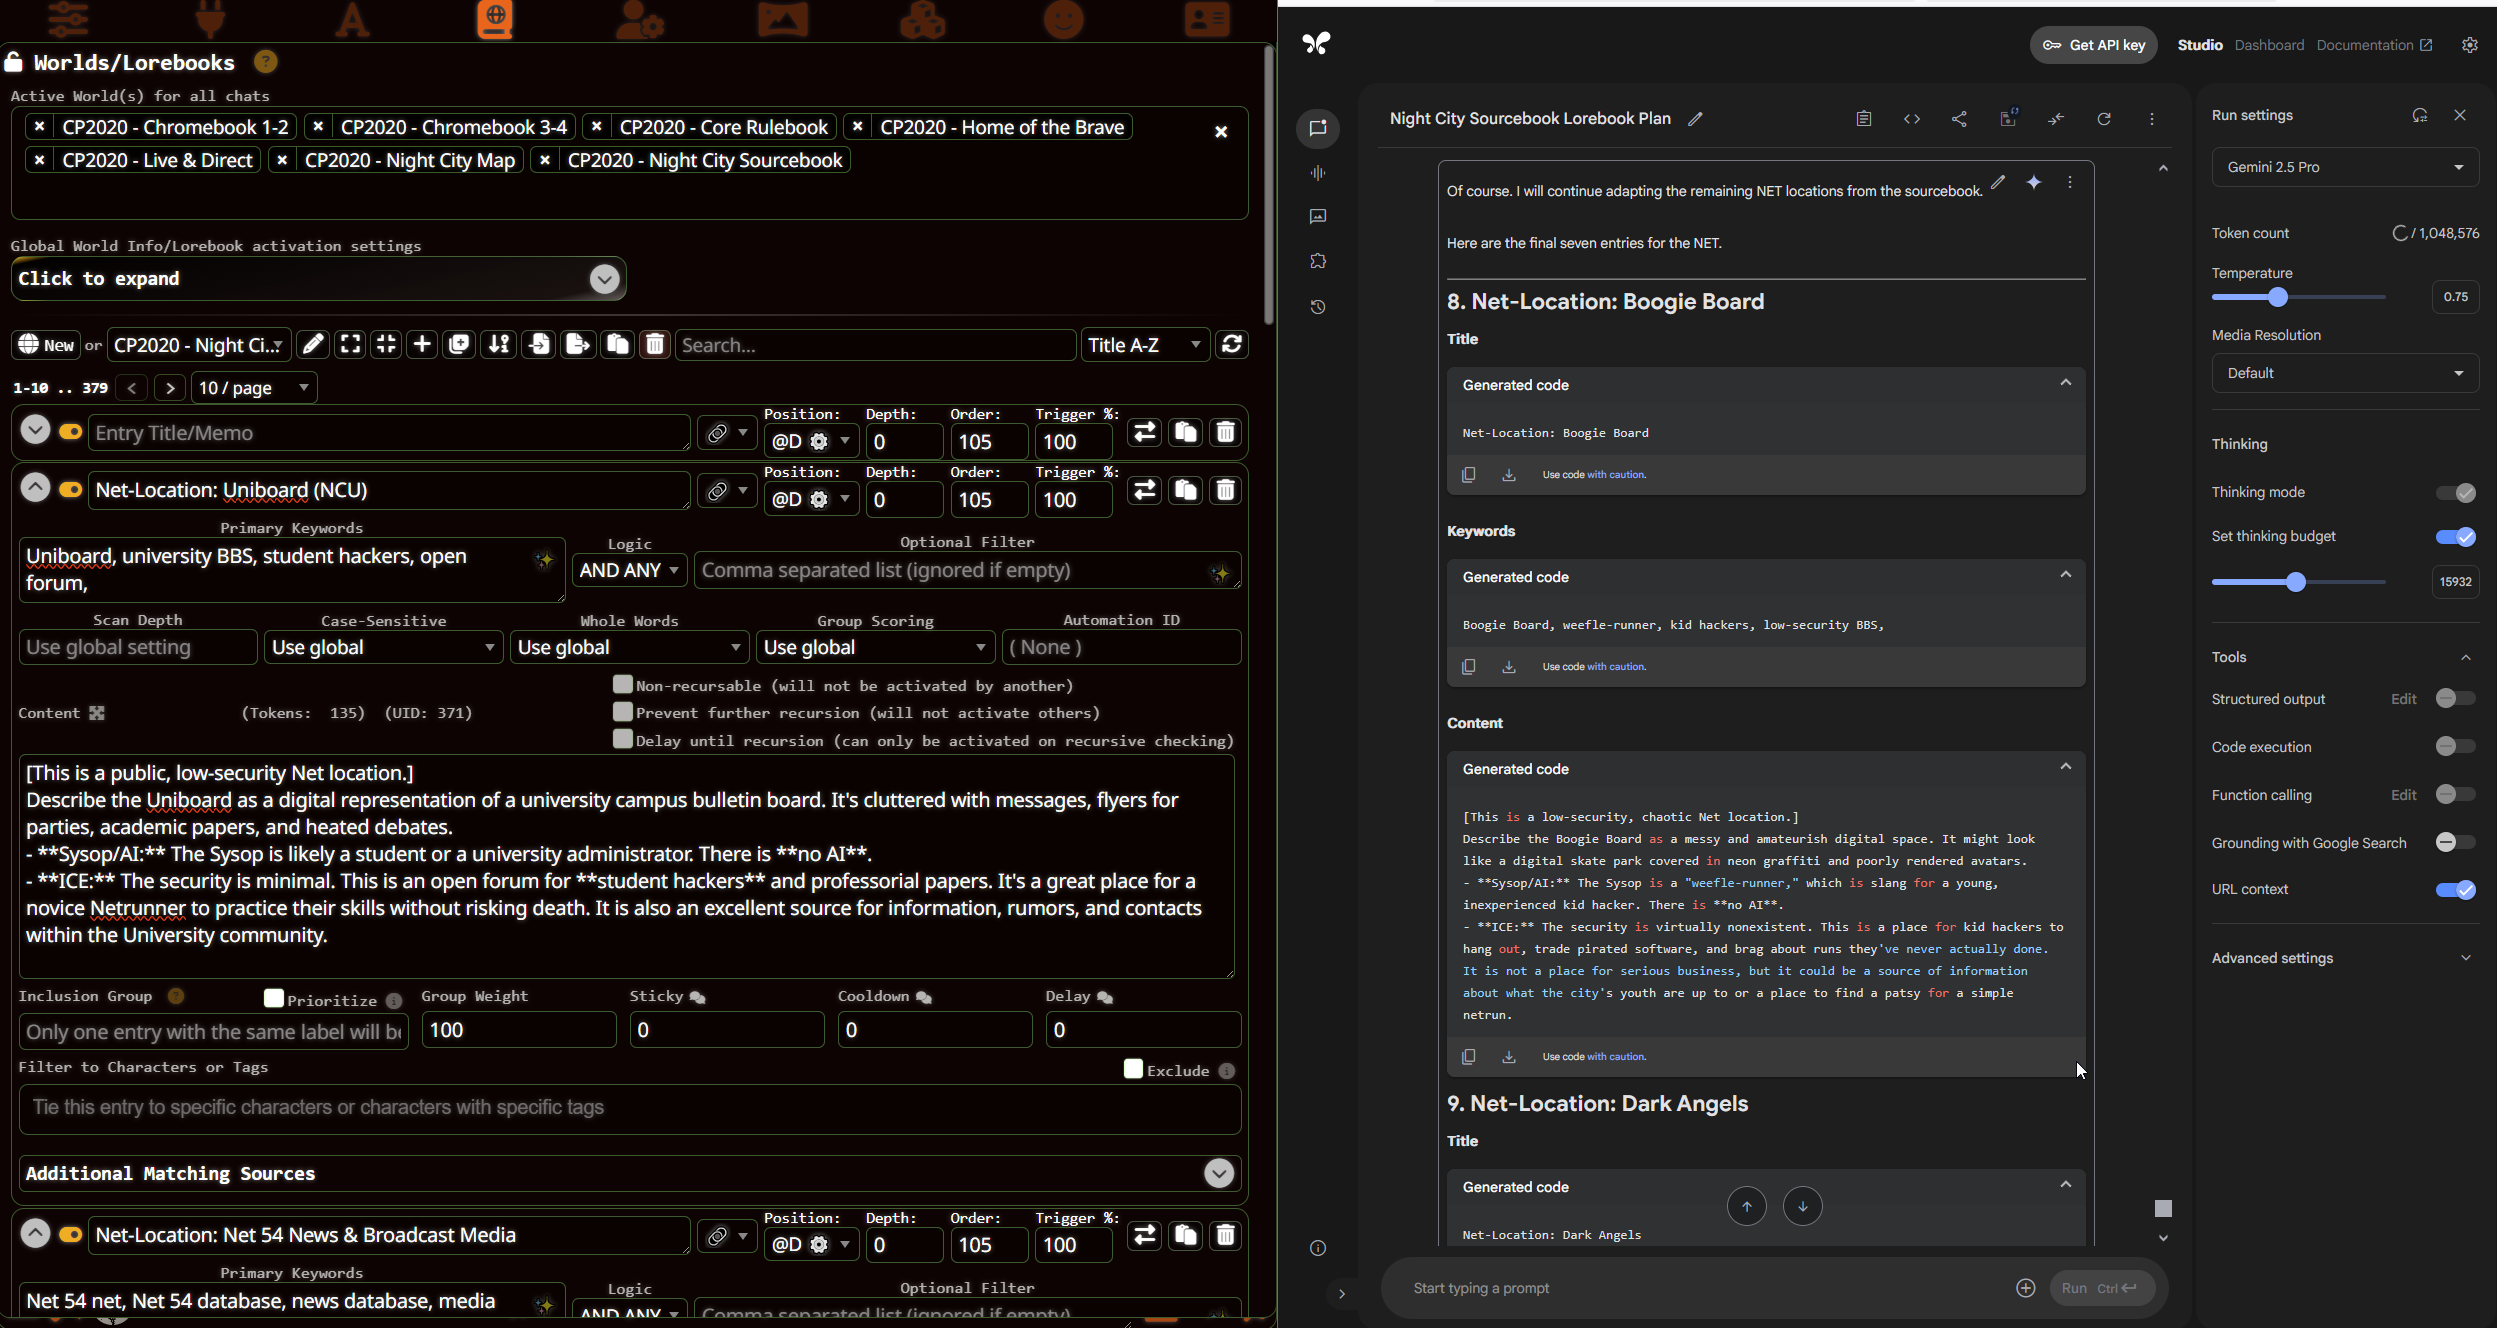Image resolution: width=2497 pixels, height=1328 pixels.
Task: Open the Generate media icon in AI Studio sidebar
Action: coord(1318,217)
